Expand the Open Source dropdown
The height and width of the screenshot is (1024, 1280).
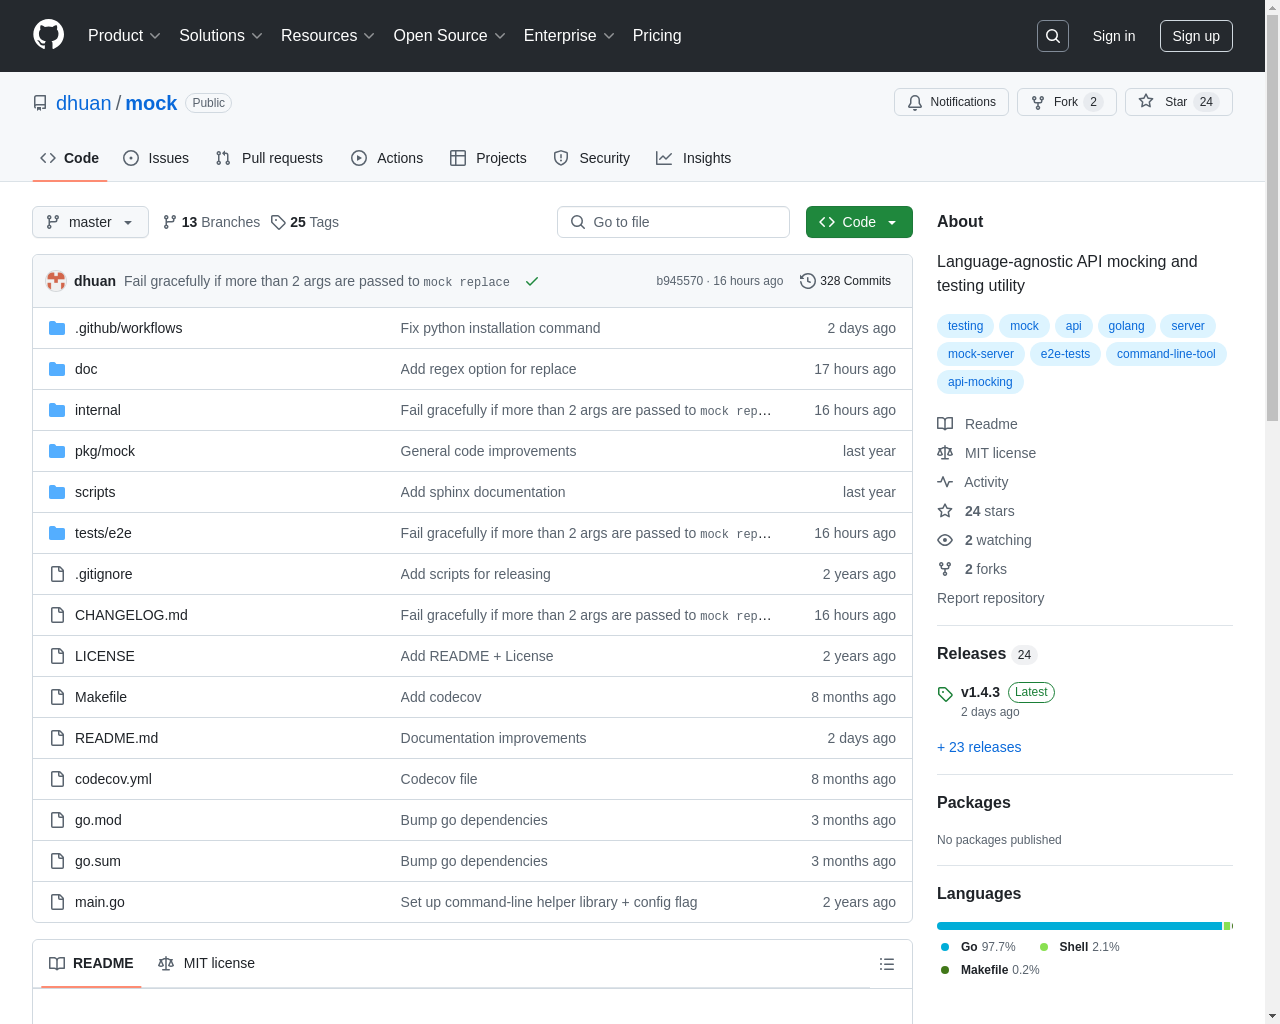coord(450,36)
